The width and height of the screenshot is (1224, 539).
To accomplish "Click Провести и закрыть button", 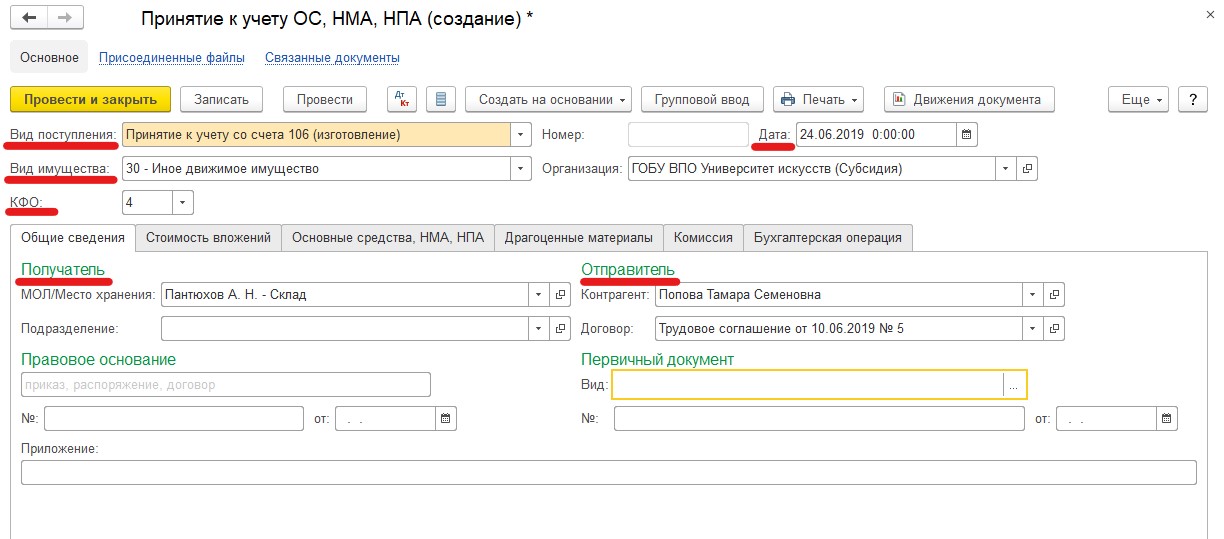I will (91, 99).
